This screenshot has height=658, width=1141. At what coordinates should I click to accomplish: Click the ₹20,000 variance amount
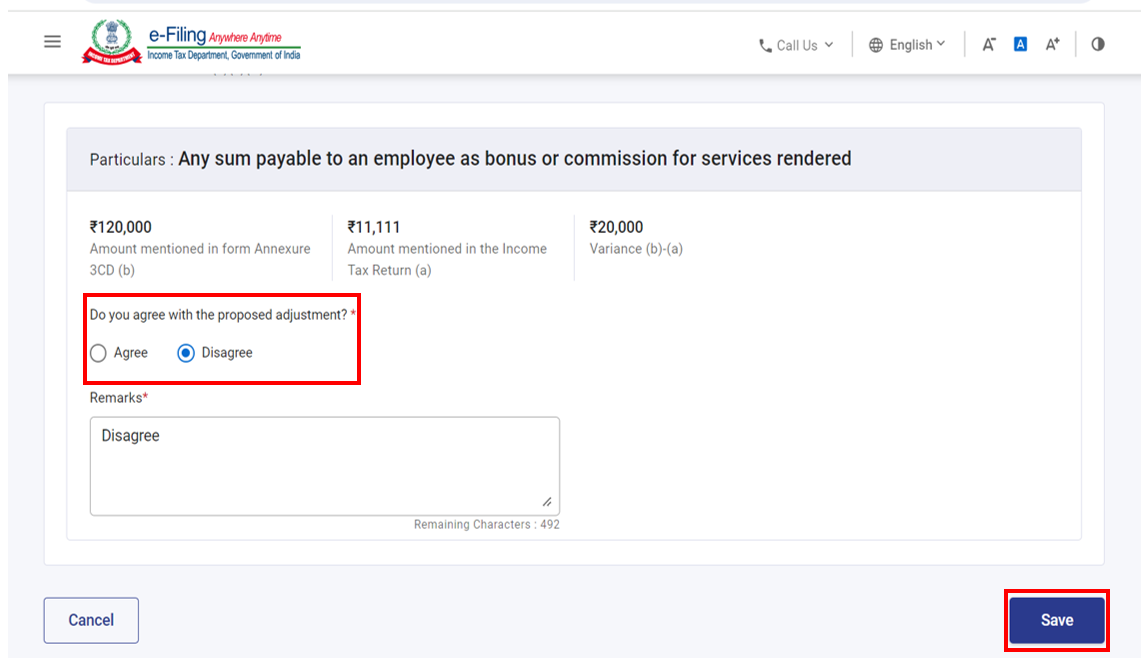click(616, 227)
